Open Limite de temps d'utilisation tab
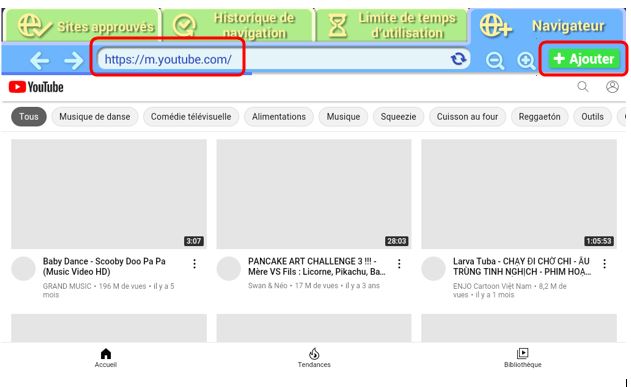 [x=391, y=25]
